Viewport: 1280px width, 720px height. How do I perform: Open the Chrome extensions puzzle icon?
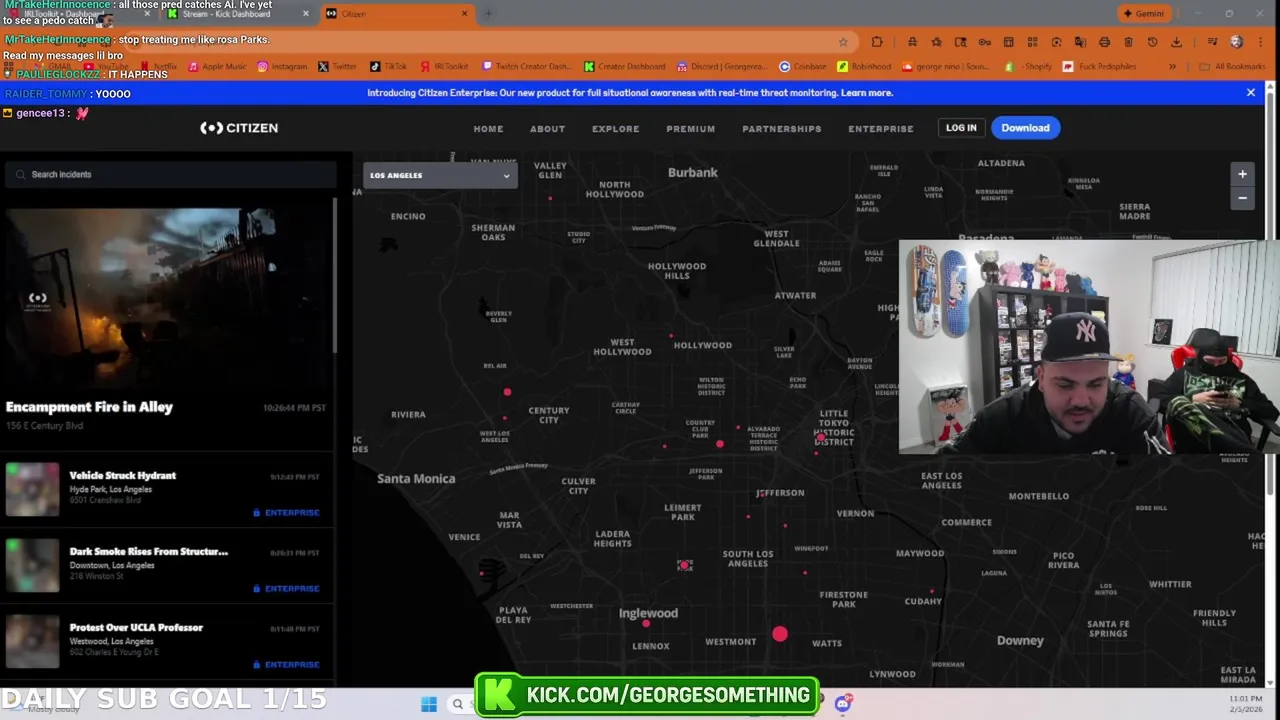(877, 42)
